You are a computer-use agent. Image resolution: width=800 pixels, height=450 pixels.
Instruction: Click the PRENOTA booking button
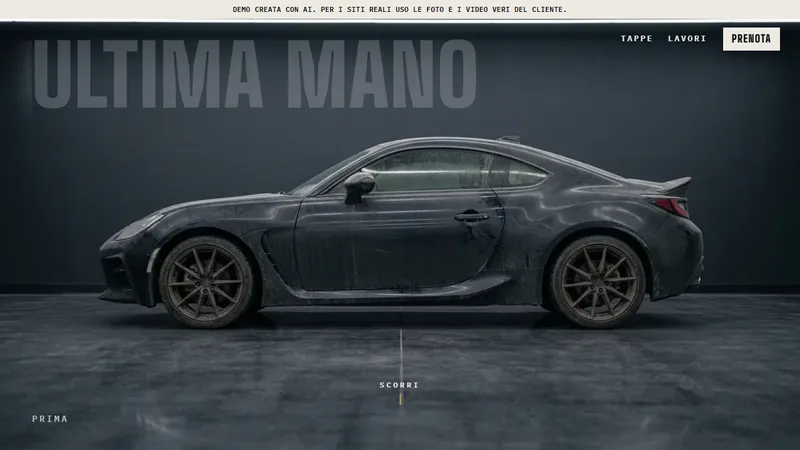pos(751,39)
